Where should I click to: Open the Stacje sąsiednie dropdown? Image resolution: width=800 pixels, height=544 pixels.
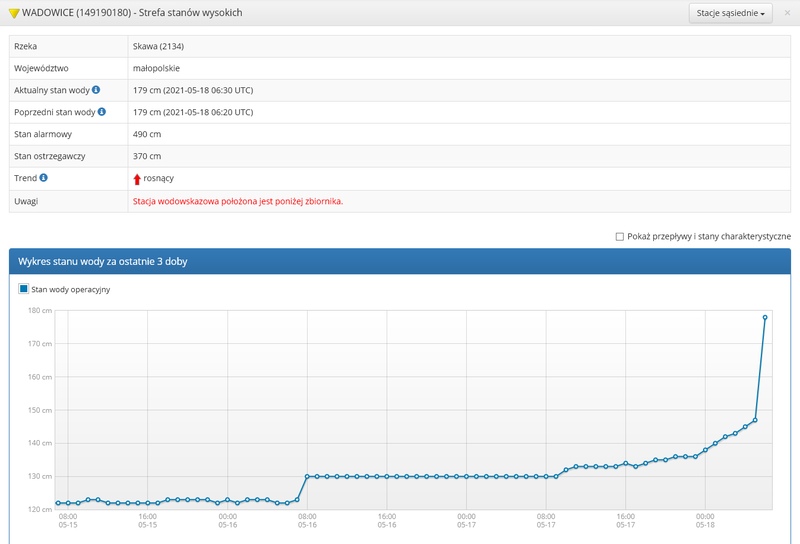click(731, 13)
